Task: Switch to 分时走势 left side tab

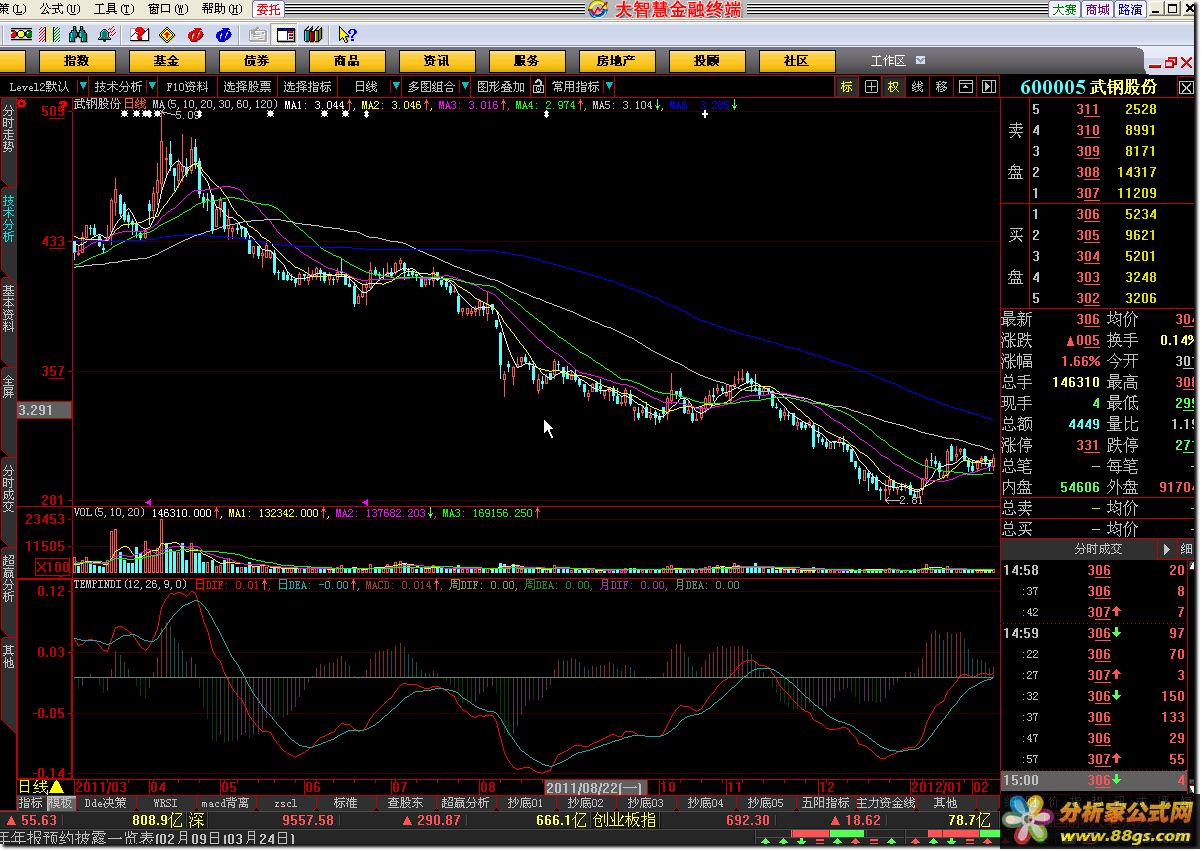Action: pos(8,128)
